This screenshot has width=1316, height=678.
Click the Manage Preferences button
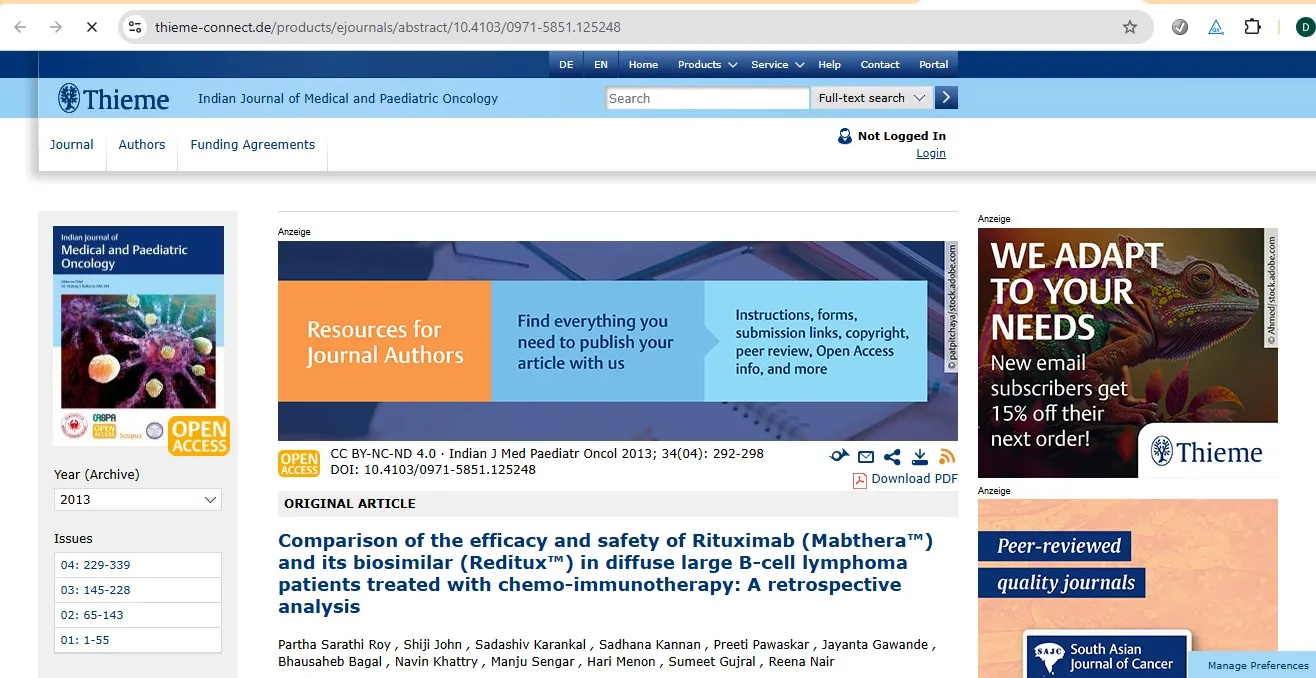click(x=1258, y=665)
